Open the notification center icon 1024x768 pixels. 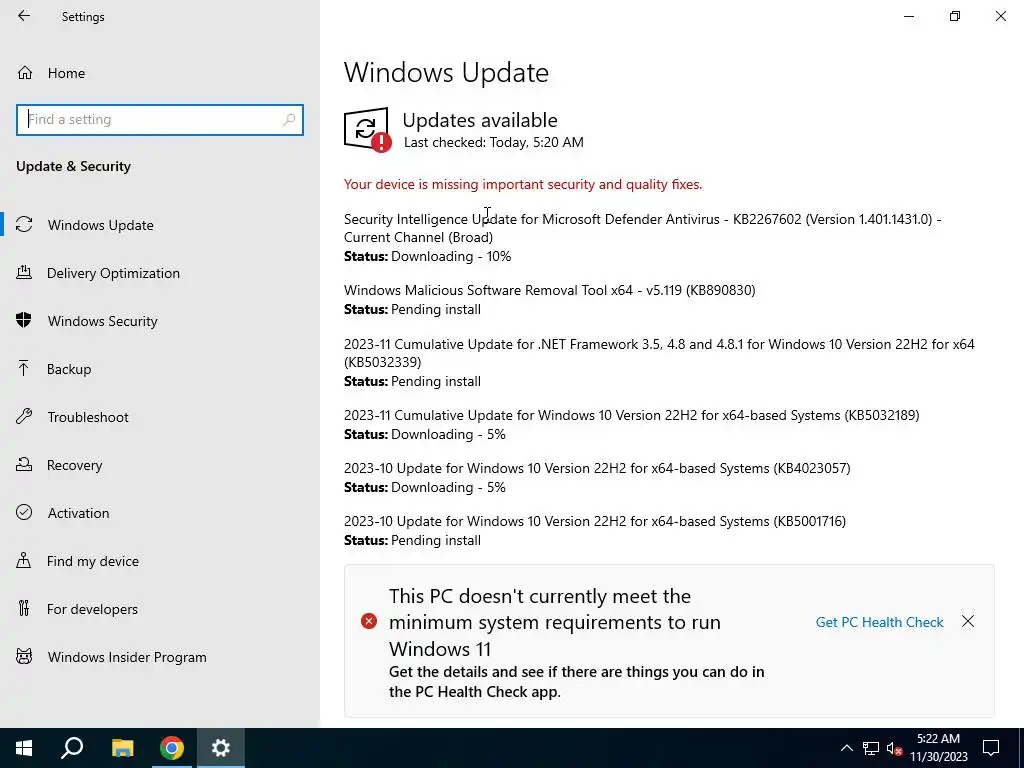pos(991,748)
